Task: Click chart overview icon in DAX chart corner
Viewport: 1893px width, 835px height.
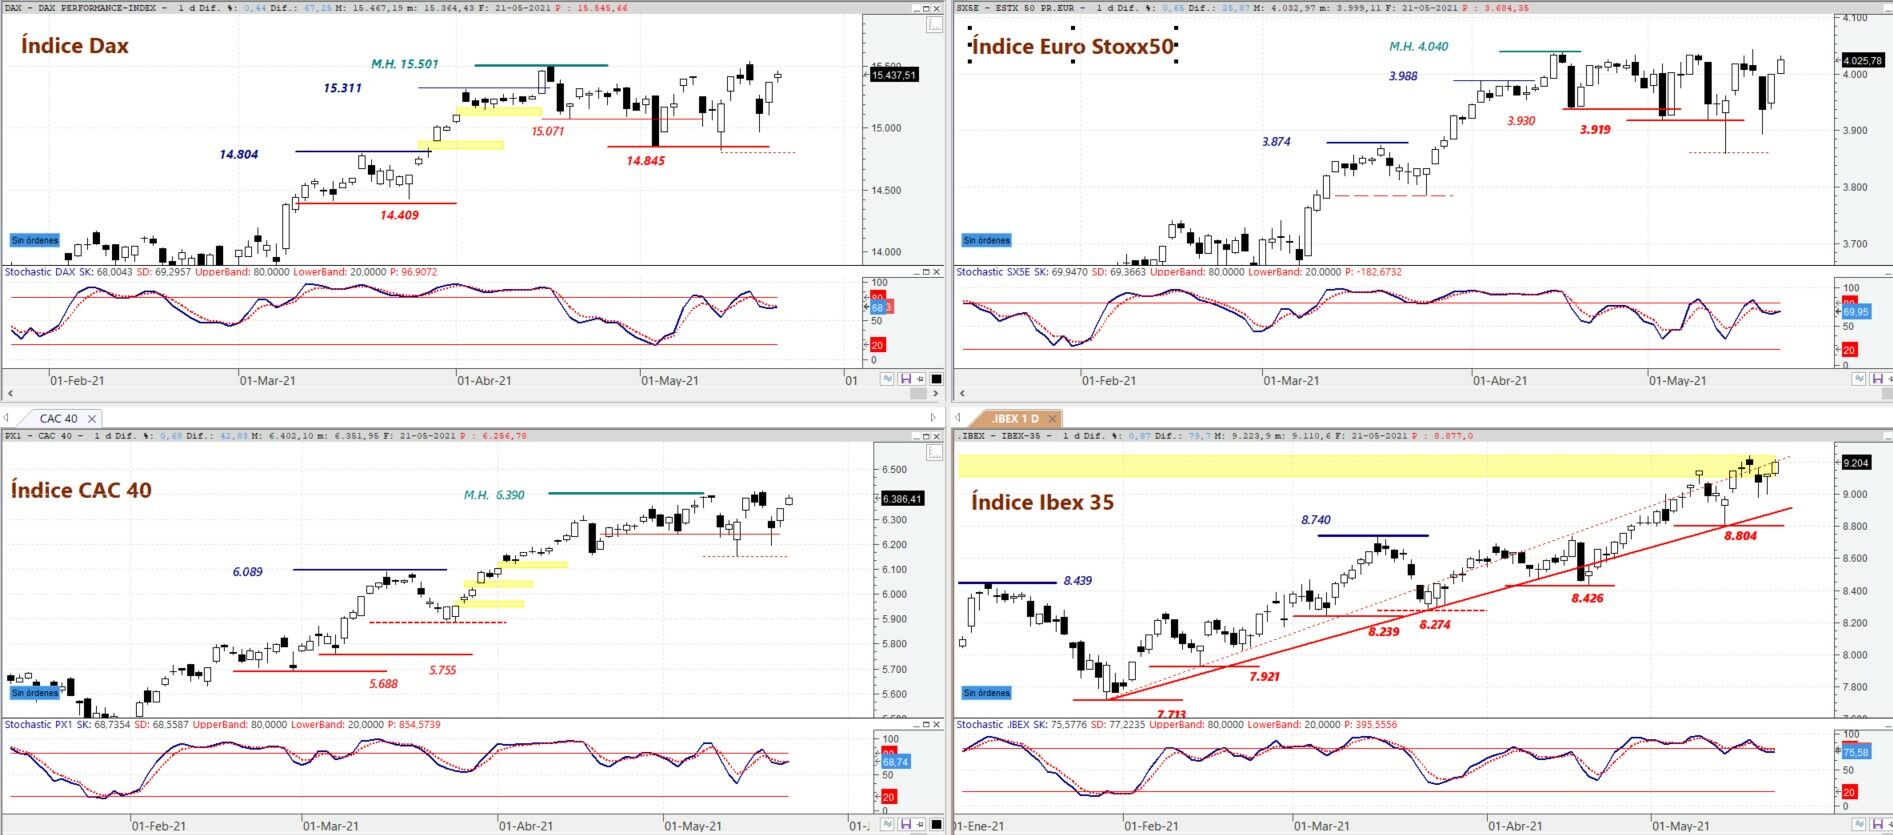Action: pyautogui.click(x=935, y=25)
